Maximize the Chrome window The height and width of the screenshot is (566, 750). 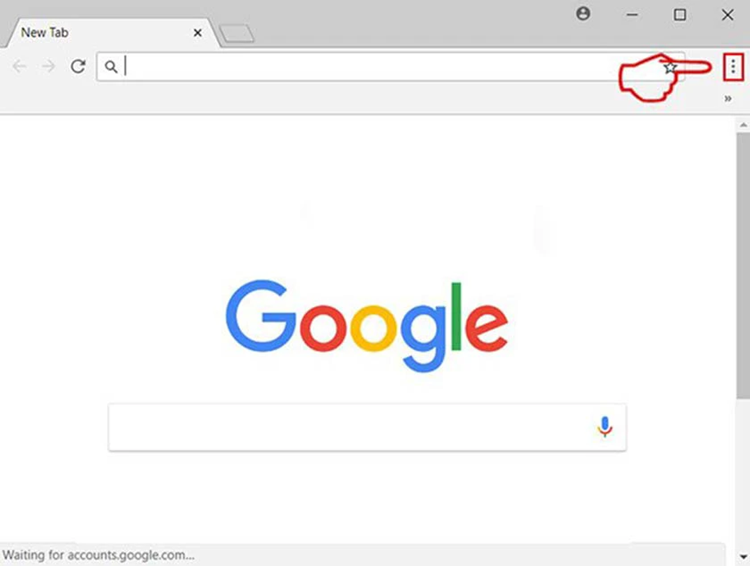[x=680, y=15]
